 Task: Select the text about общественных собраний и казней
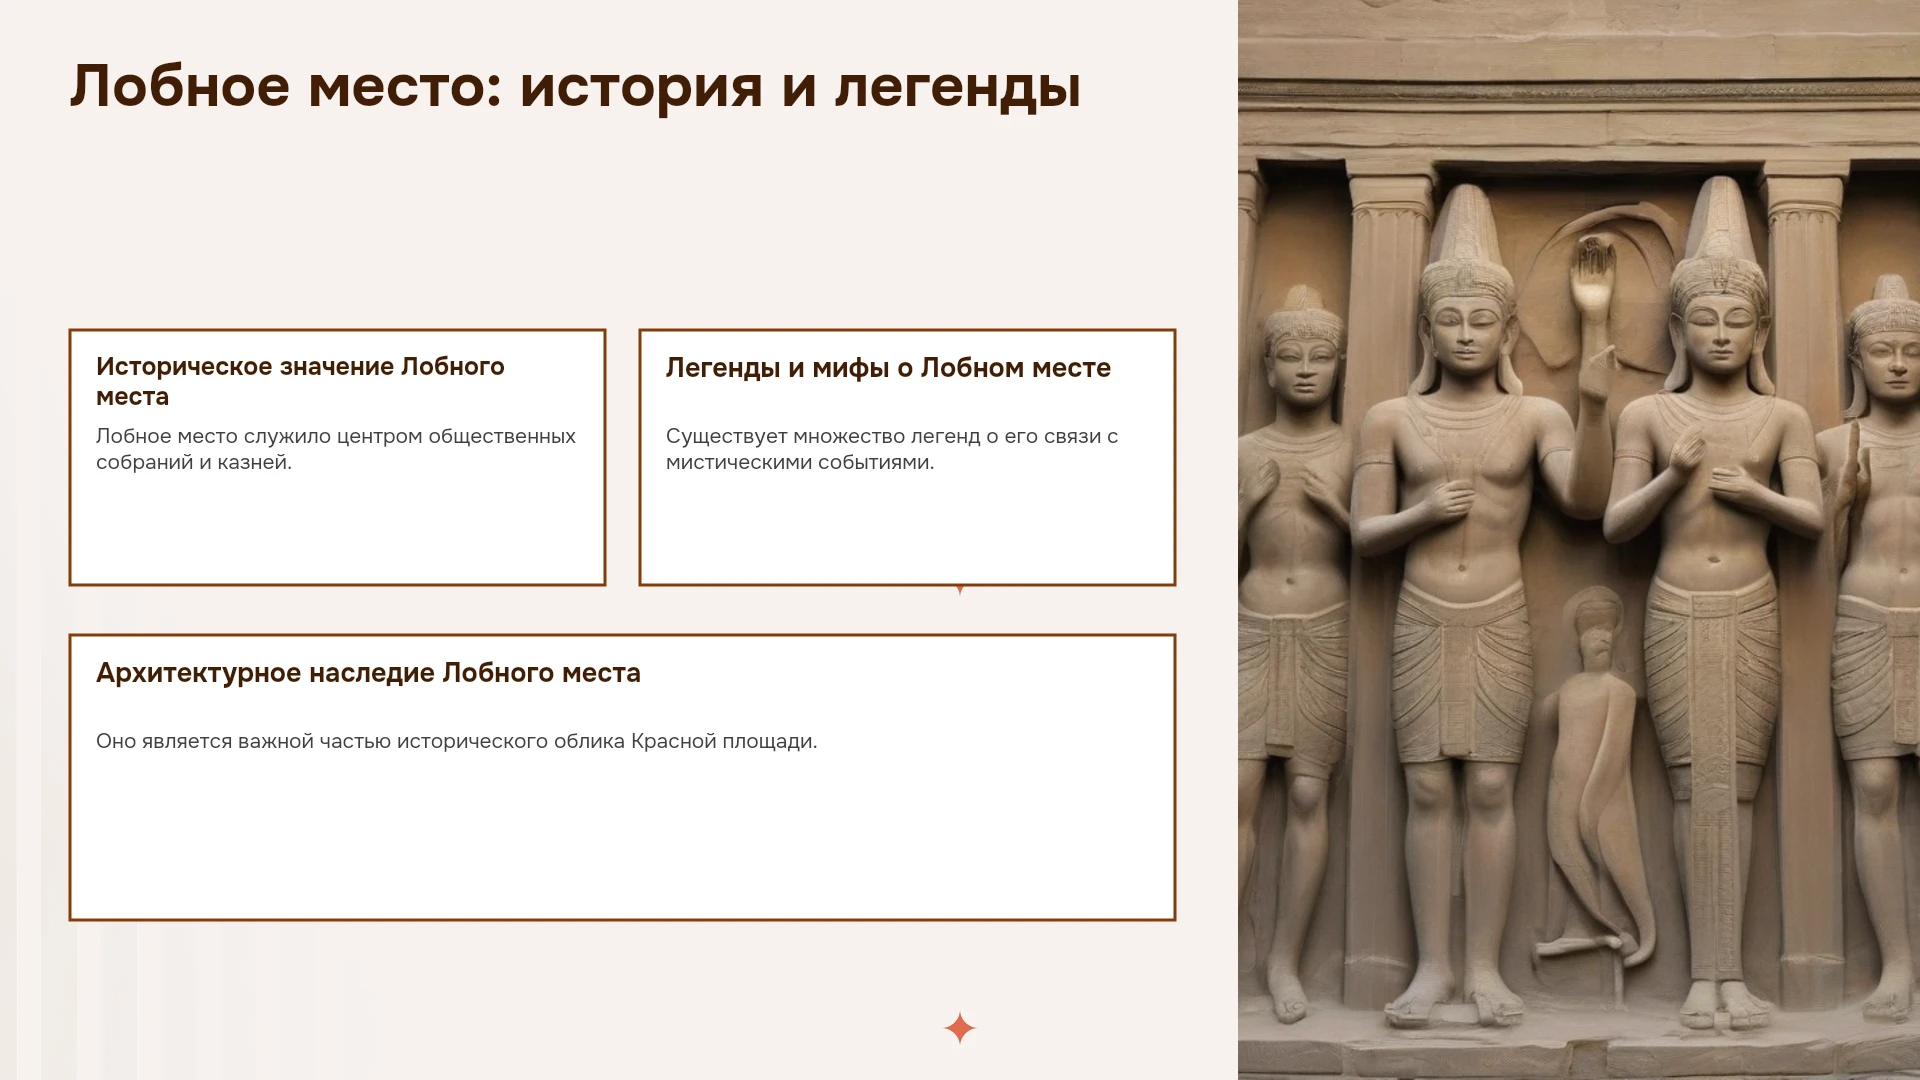336,449
